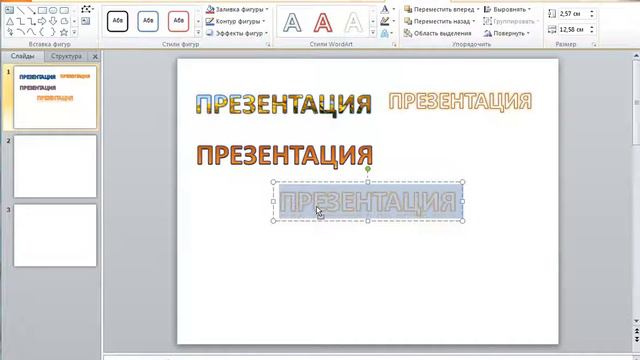
Task: Select the Elbow Arrow Connector shape
Action: [x=31, y=21]
